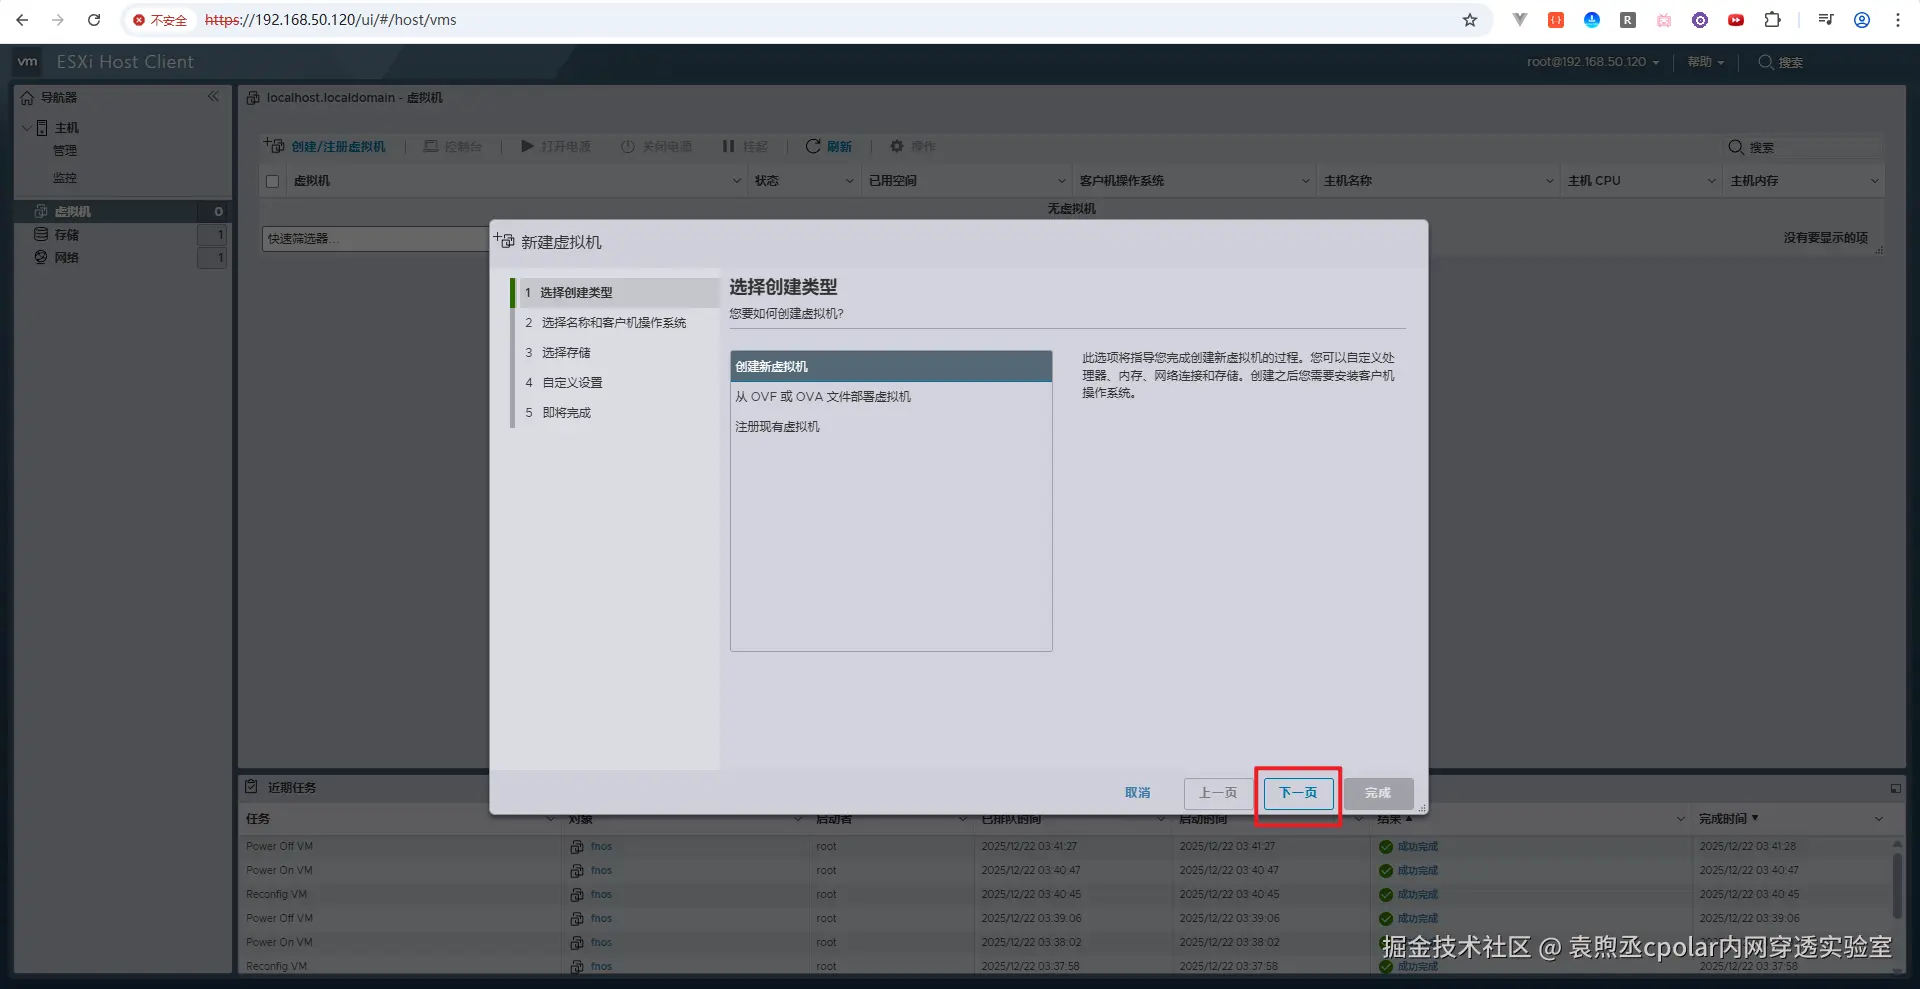Click the fnos VM icon in first task row

pyautogui.click(x=577, y=846)
